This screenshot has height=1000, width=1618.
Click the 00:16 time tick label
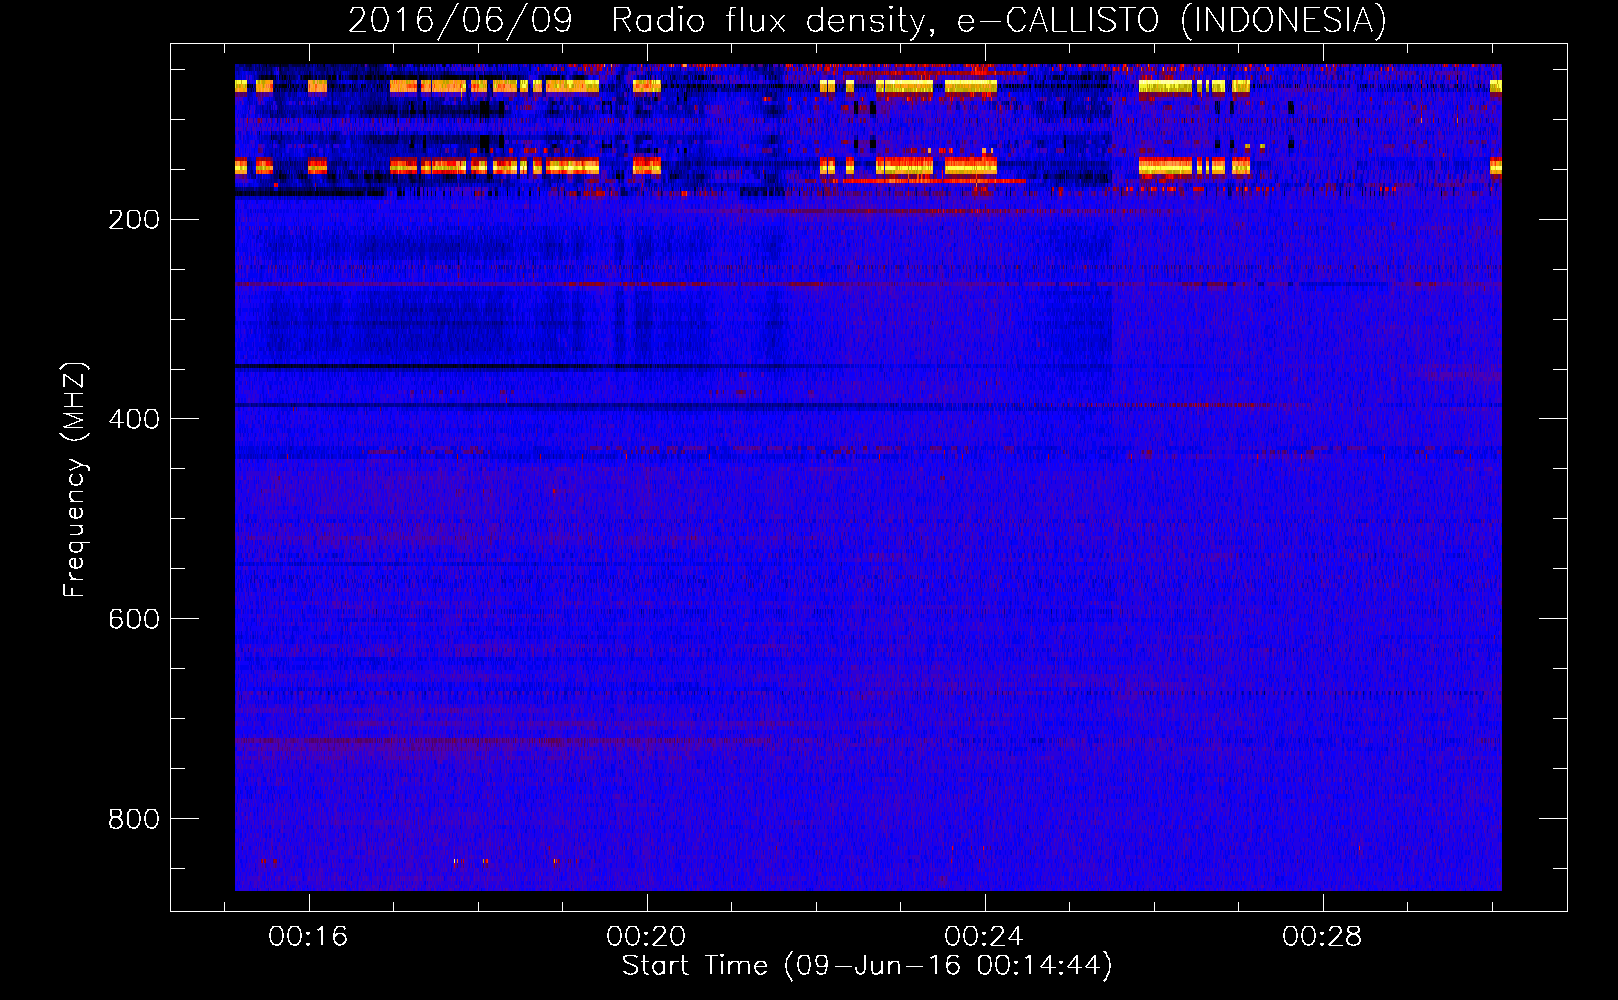pyautogui.click(x=308, y=937)
